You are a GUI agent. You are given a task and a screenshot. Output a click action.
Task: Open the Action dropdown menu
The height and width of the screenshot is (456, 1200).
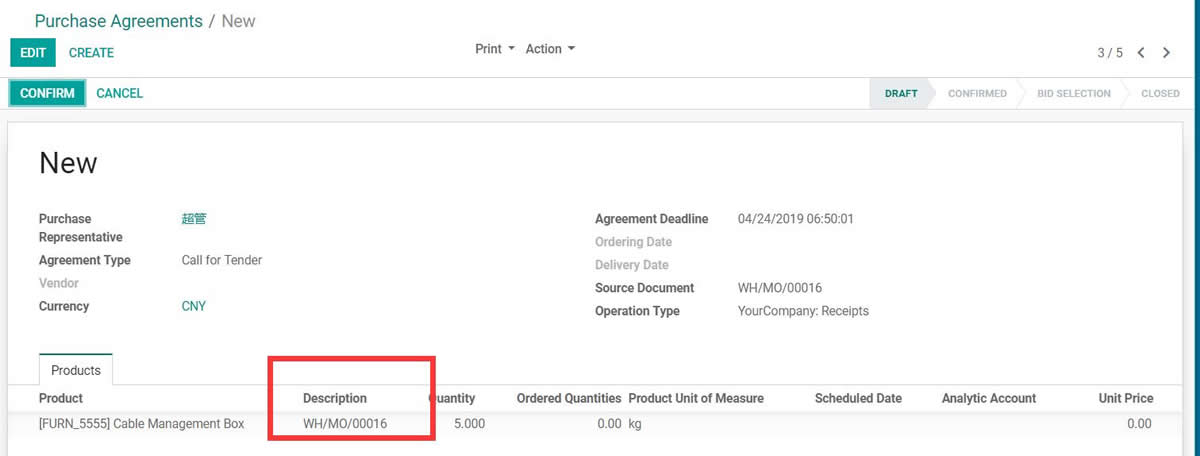(550, 49)
